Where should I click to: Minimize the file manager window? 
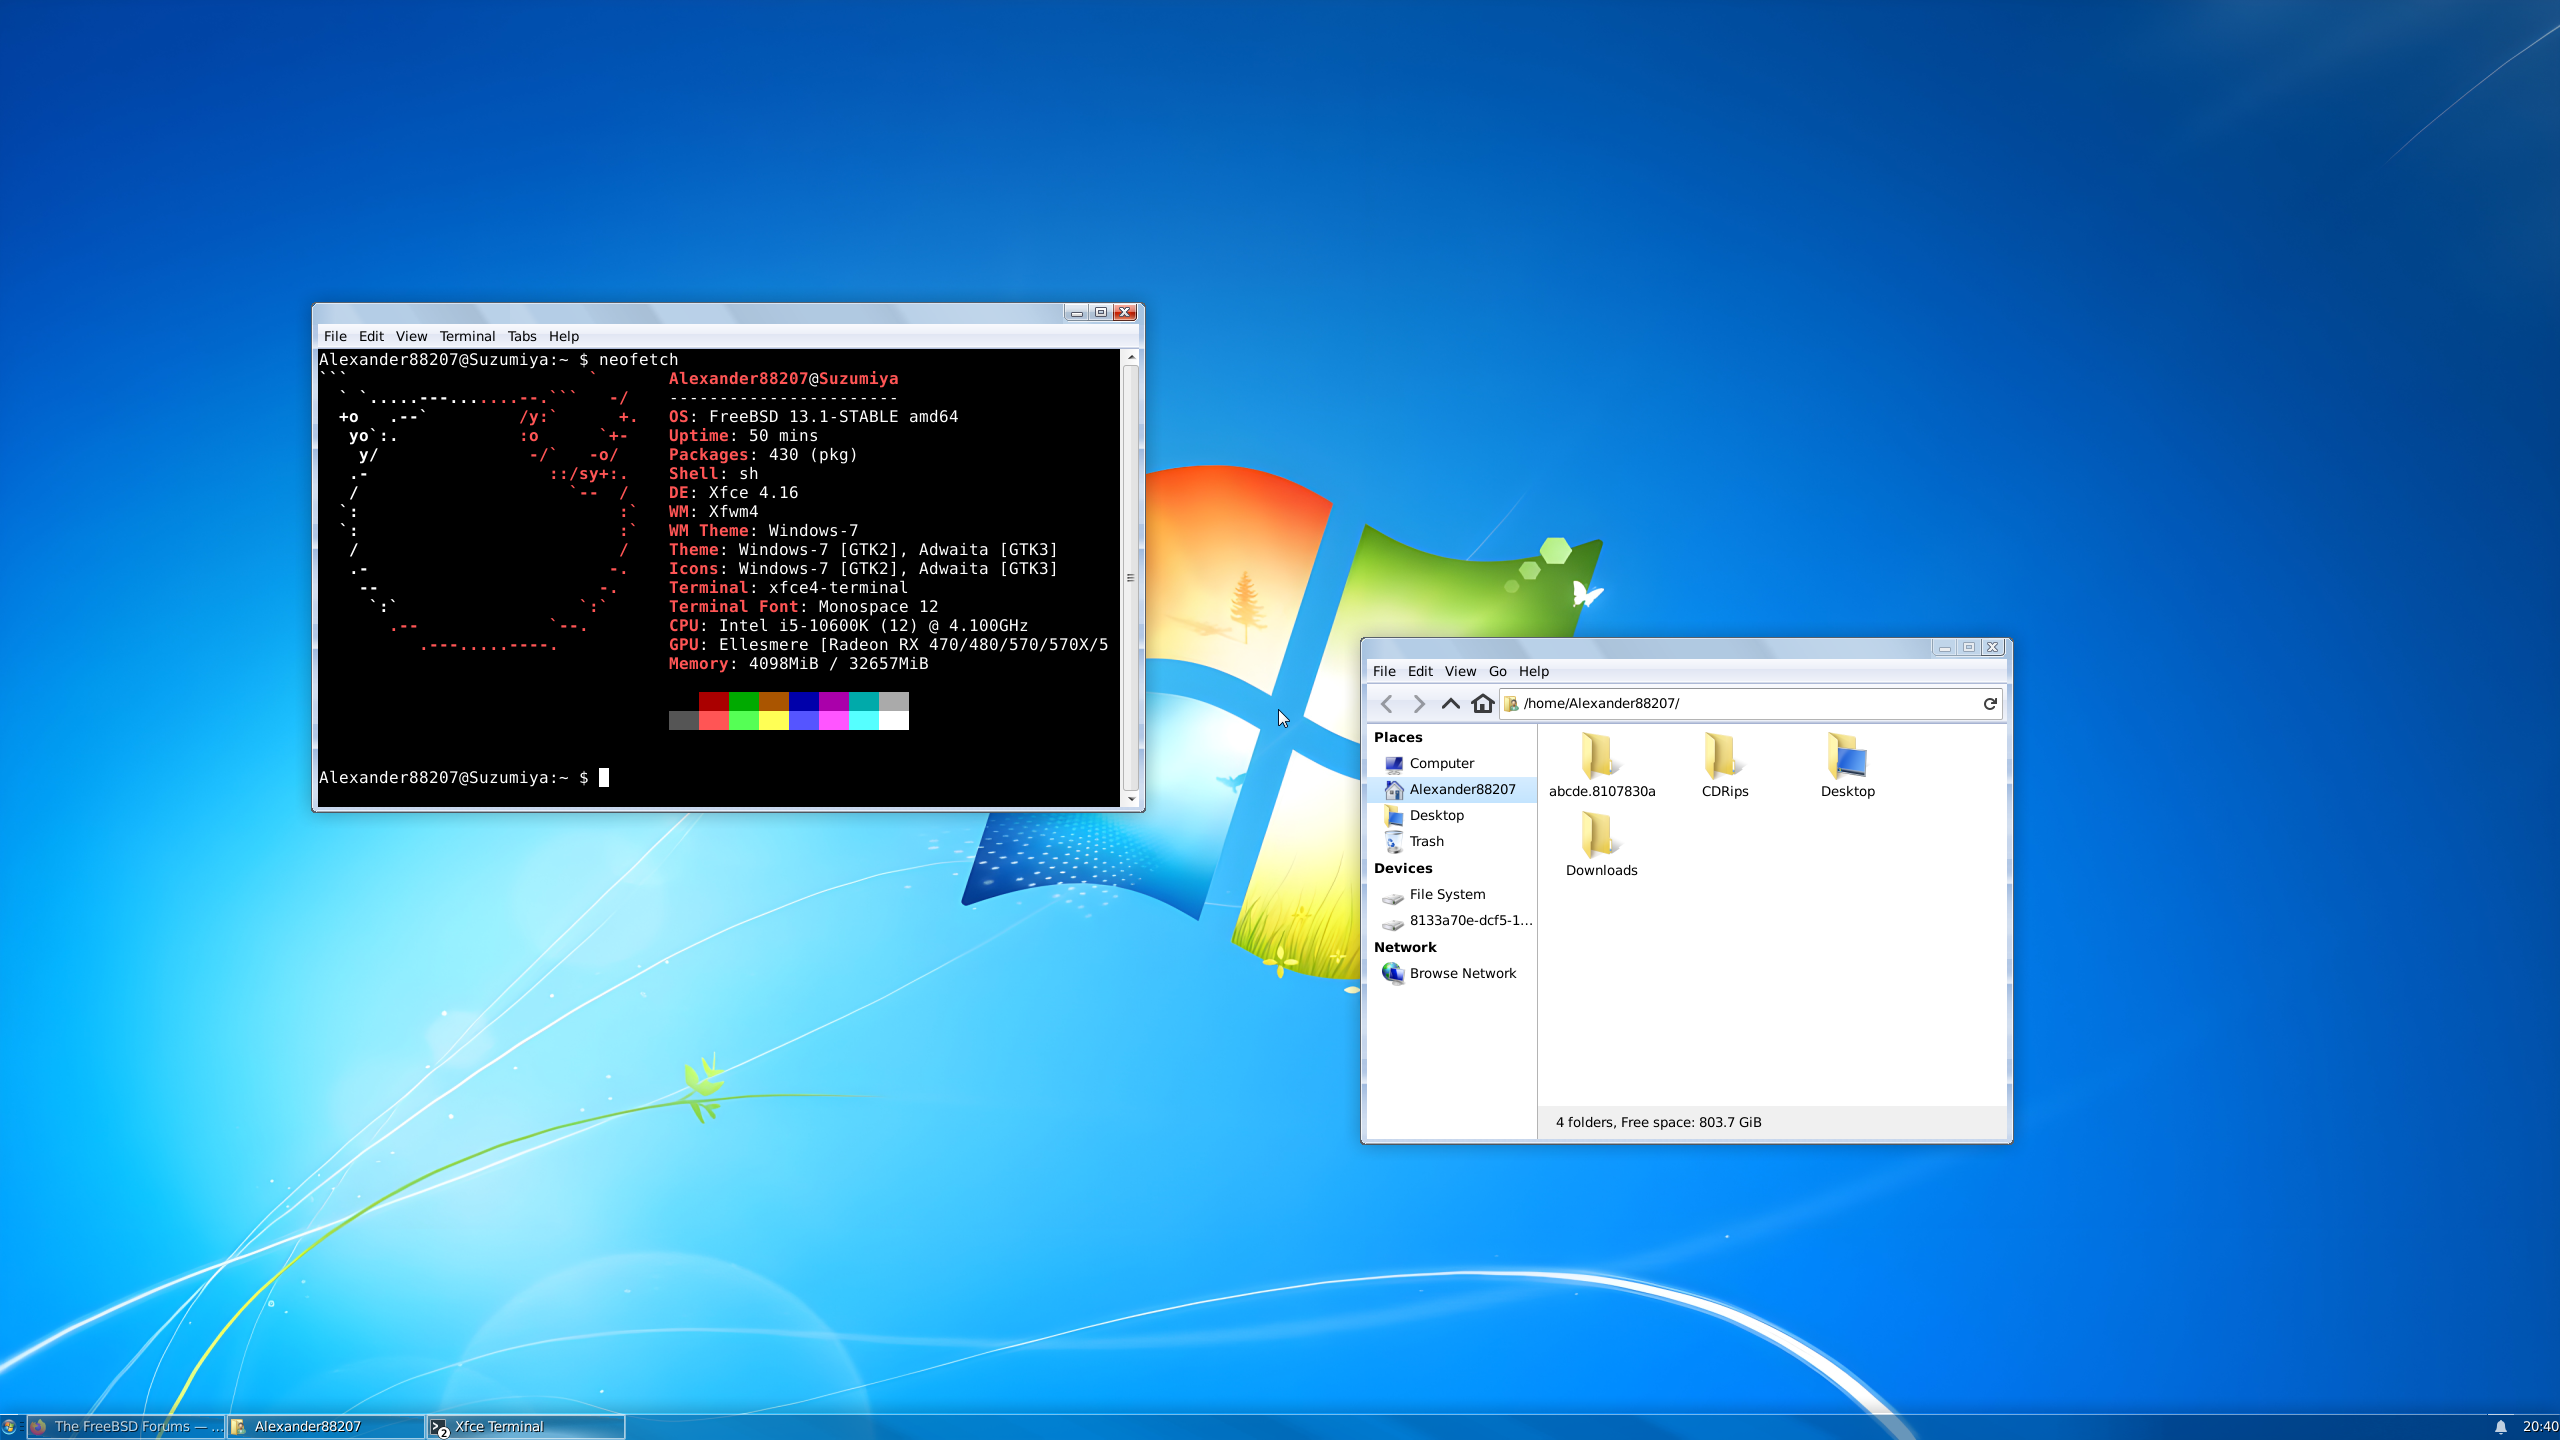tap(1944, 648)
